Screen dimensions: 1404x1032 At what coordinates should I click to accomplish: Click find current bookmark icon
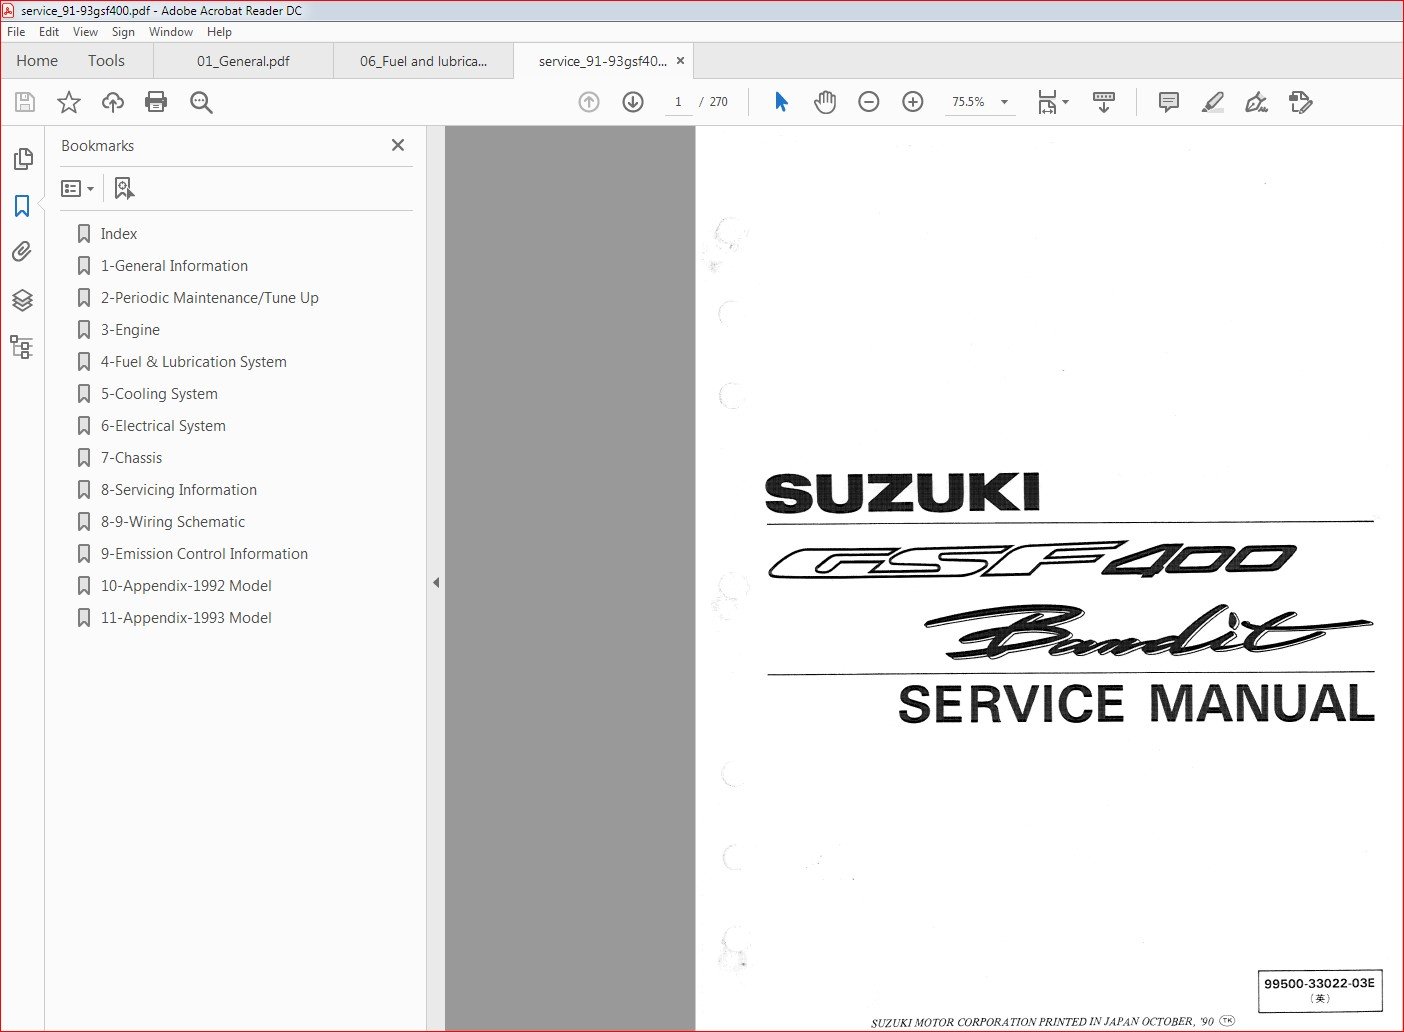124,188
